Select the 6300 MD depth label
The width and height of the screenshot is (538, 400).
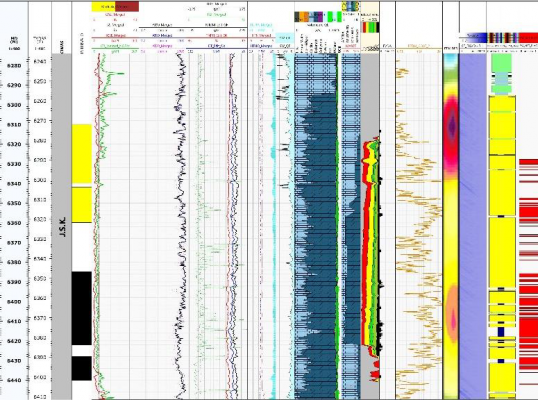[14, 105]
